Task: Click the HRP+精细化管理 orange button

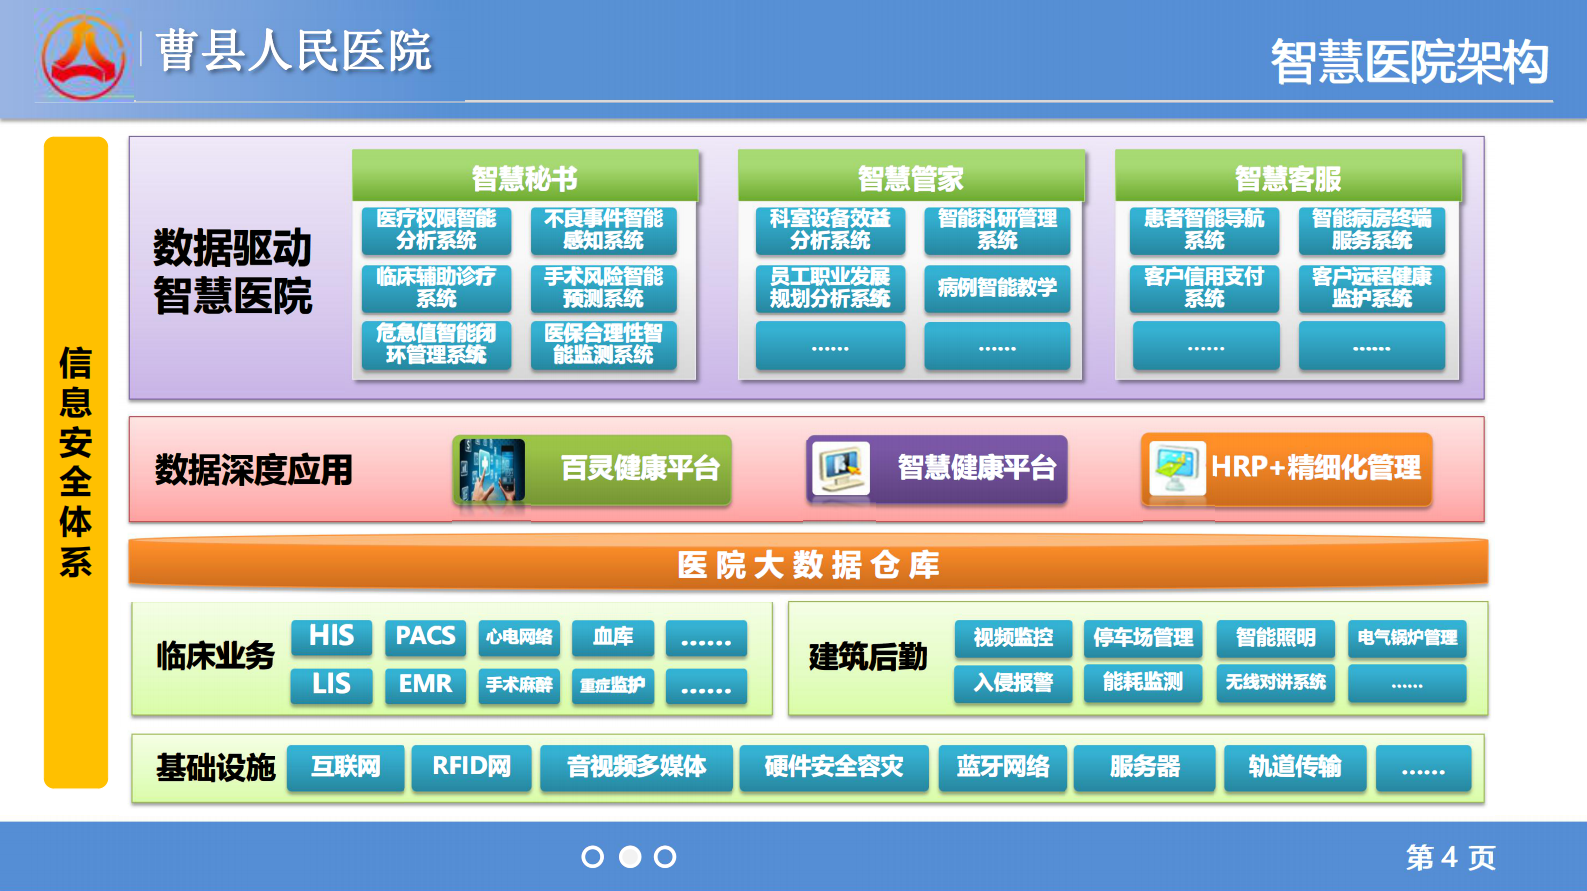Action: (x=1287, y=468)
